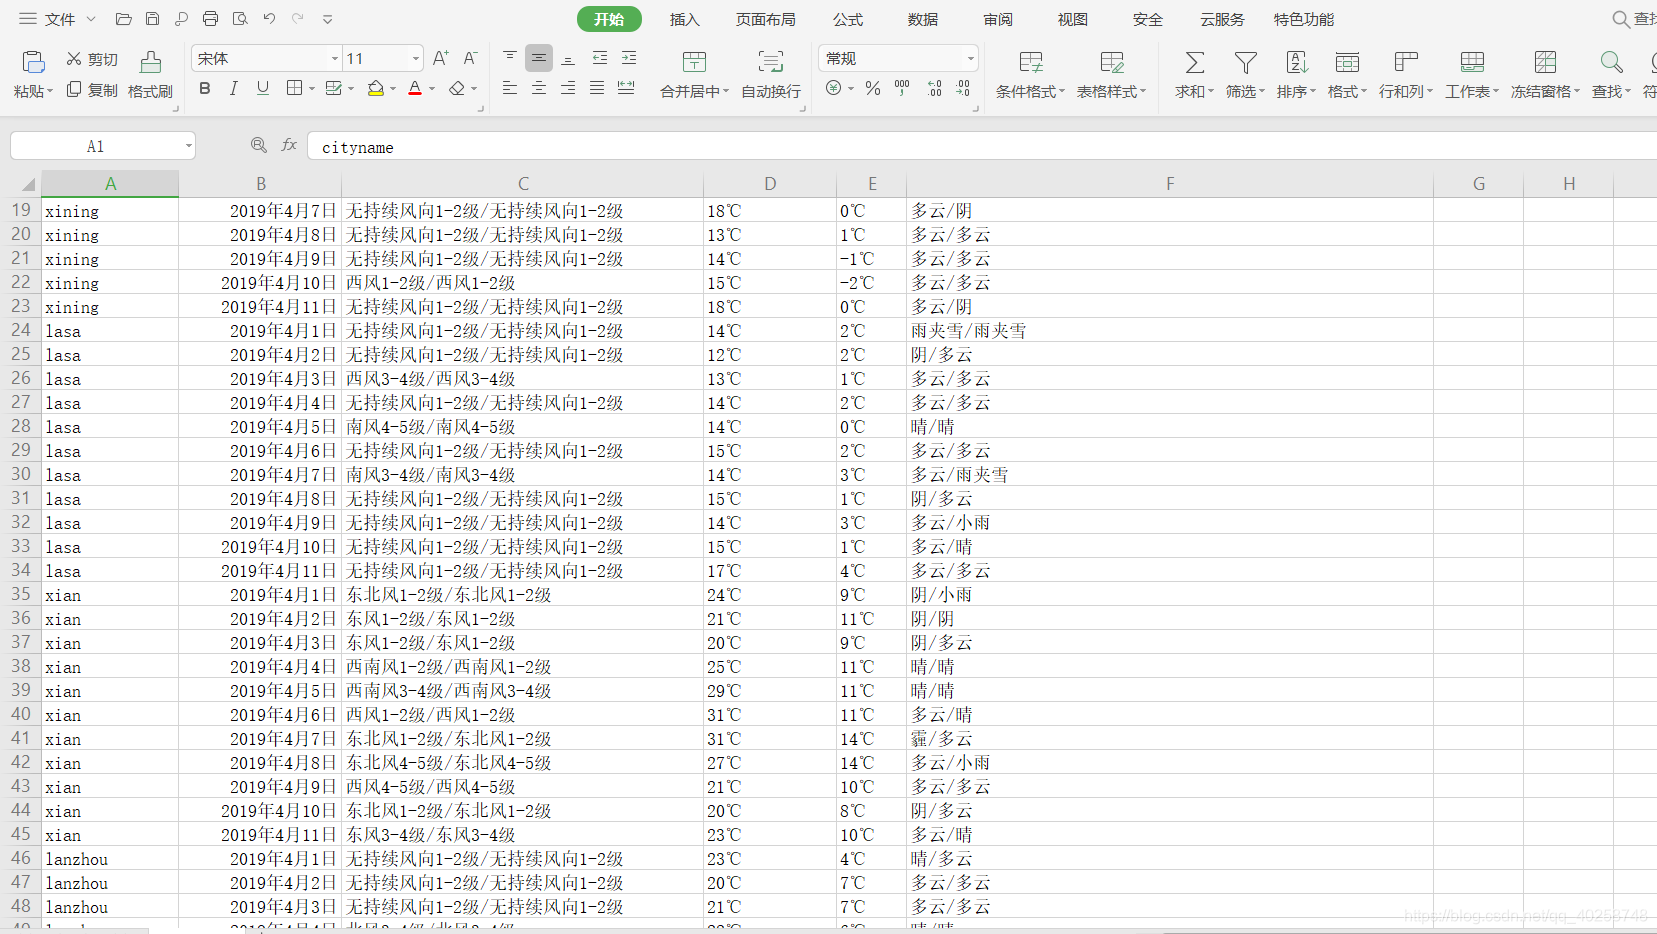Increase decimal places

tap(935, 89)
